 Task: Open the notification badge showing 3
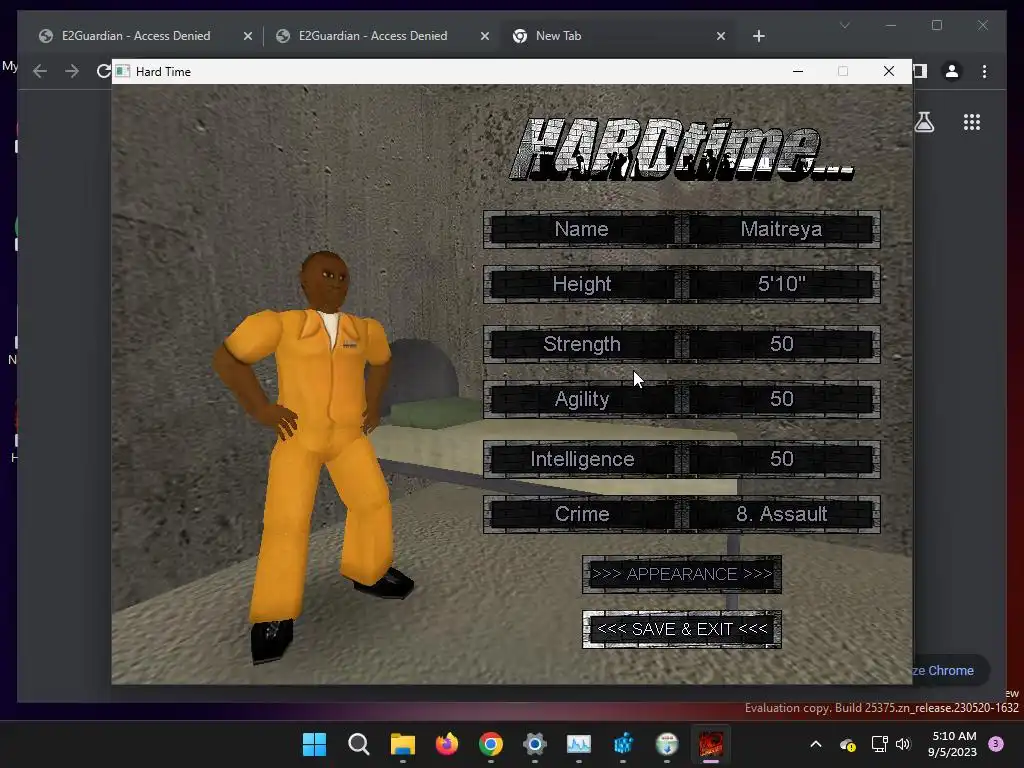click(x=996, y=744)
